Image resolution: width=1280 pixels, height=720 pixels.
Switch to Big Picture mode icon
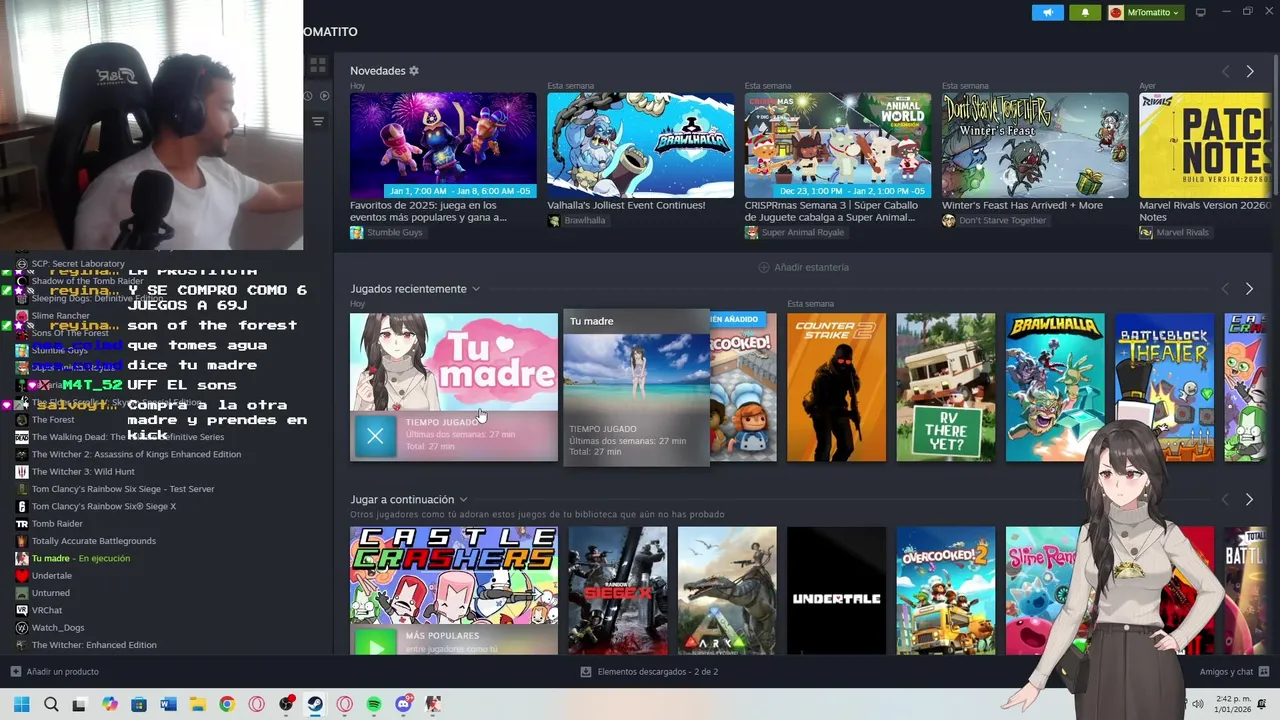1201,12
